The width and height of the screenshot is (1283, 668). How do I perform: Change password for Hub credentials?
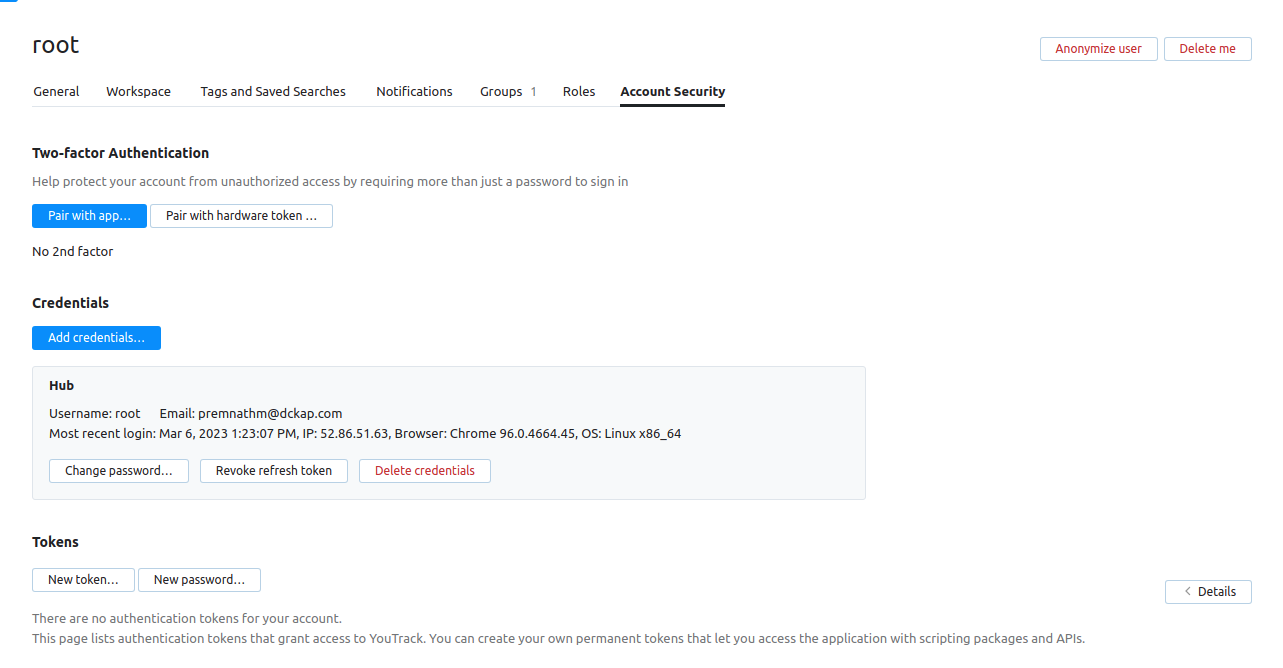118,470
